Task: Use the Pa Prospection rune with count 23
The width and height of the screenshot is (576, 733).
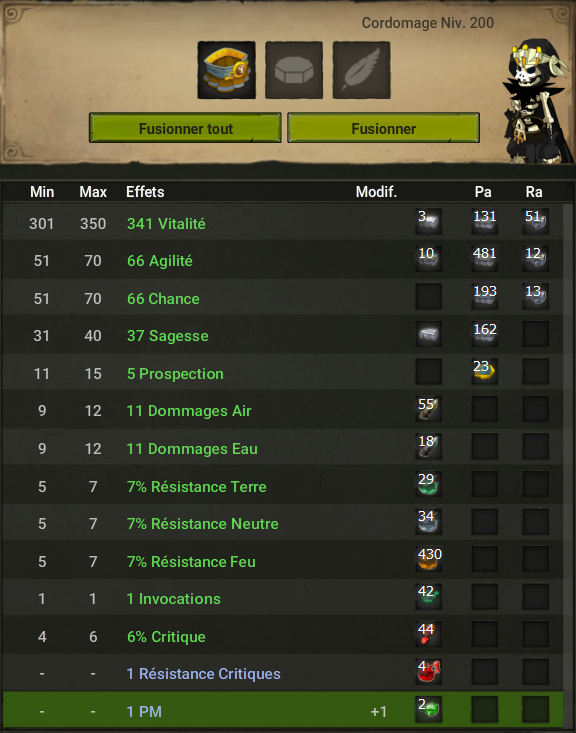Action: 484,372
